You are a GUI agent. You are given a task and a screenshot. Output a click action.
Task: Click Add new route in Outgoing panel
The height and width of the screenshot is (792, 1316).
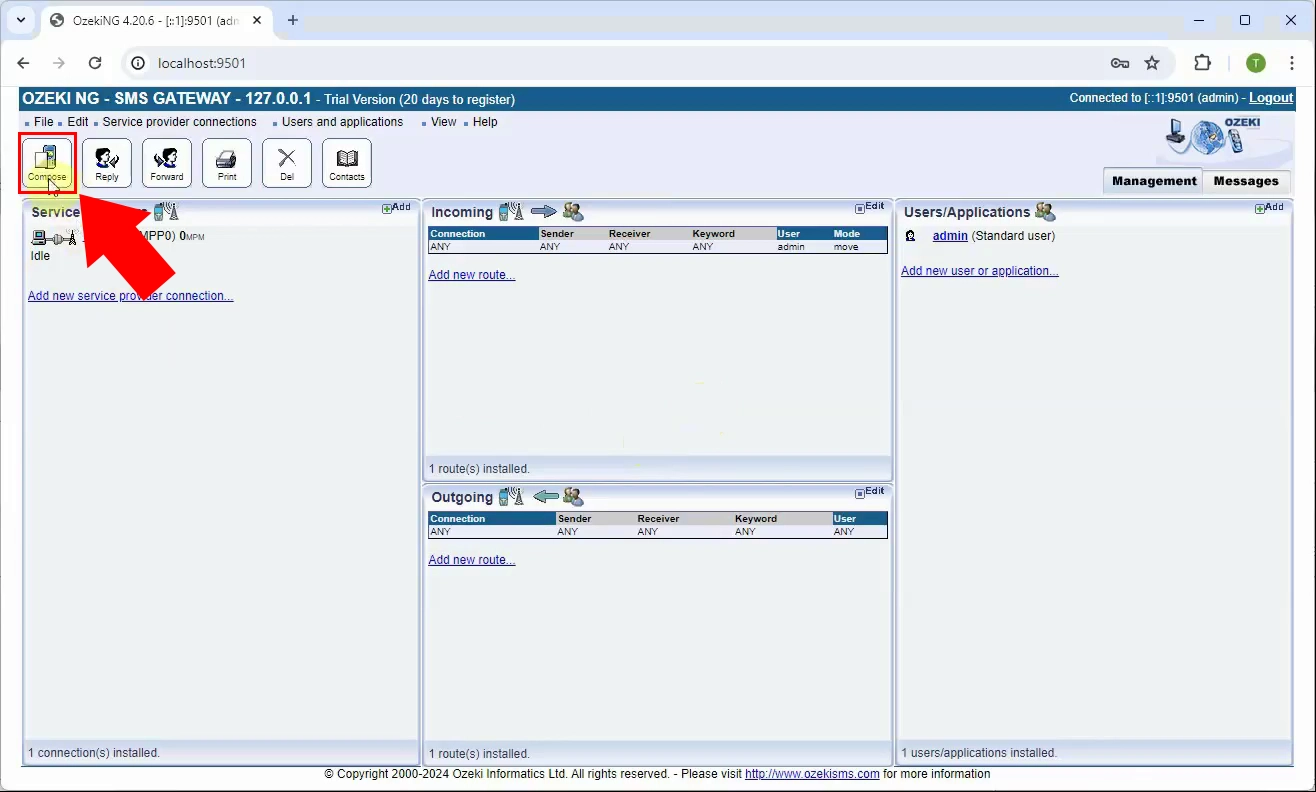point(472,560)
